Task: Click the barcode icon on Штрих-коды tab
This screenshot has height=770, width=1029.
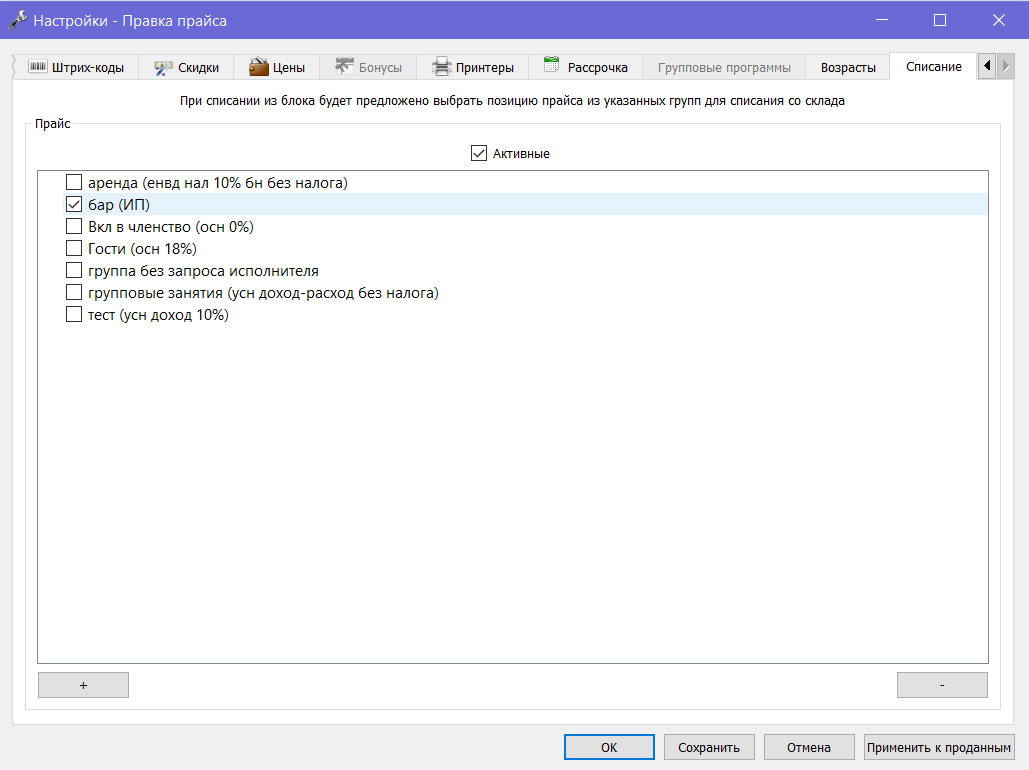Action: [37, 67]
